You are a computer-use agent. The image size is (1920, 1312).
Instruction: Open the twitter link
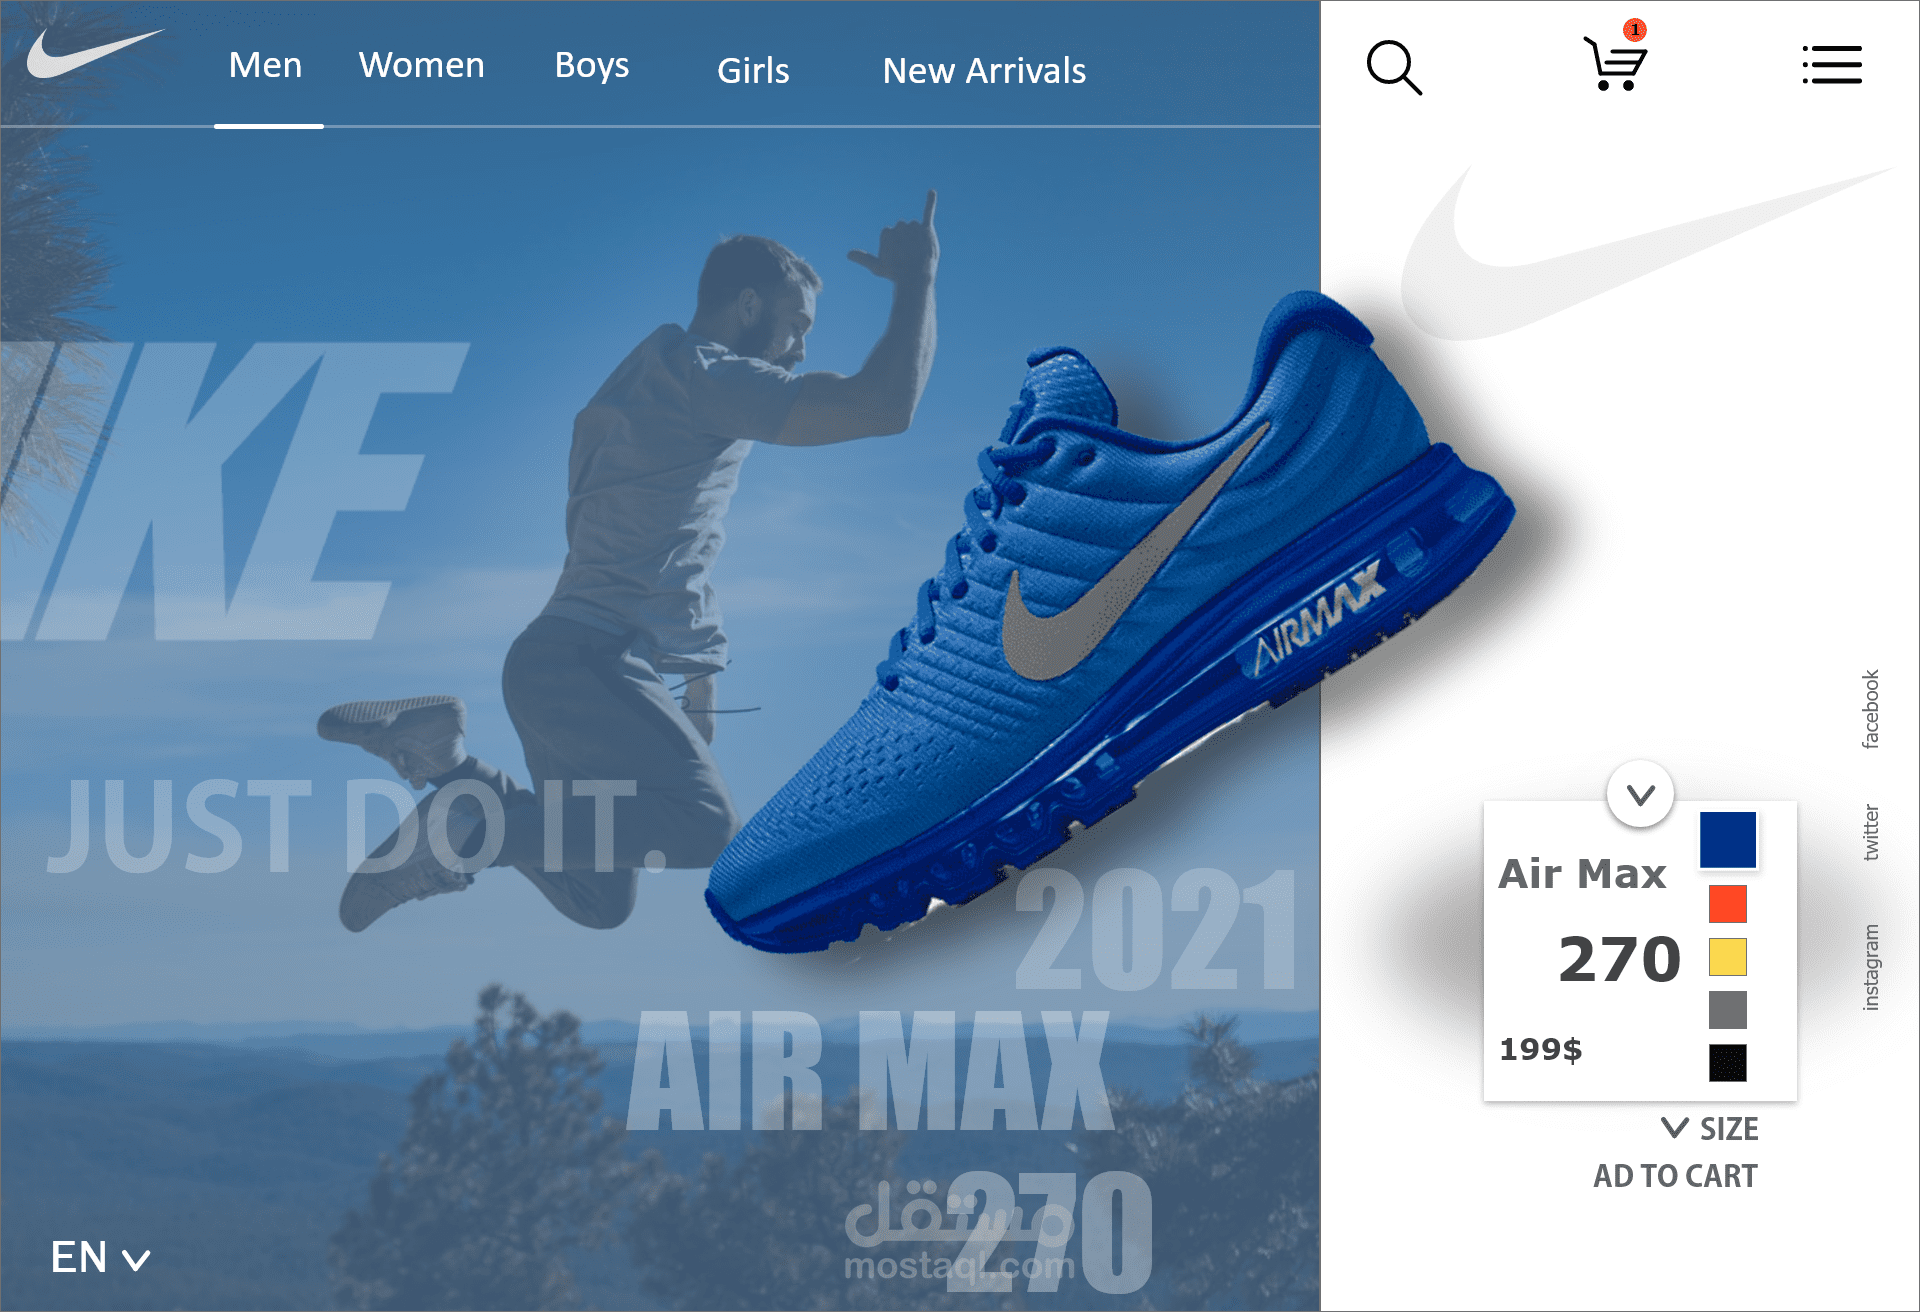(1870, 832)
